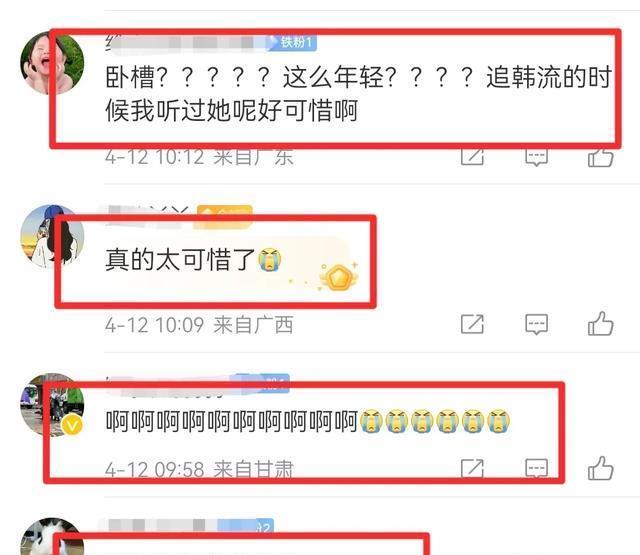Like the comment from 甘肃

coord(600,468)
